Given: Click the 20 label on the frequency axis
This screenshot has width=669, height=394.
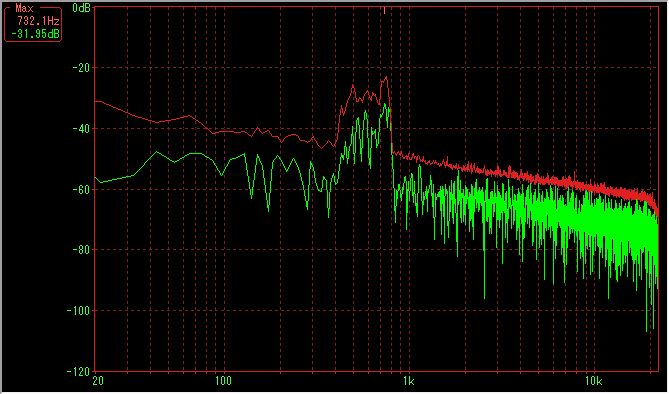Looking at the screenshot, I should click(98, 381).
